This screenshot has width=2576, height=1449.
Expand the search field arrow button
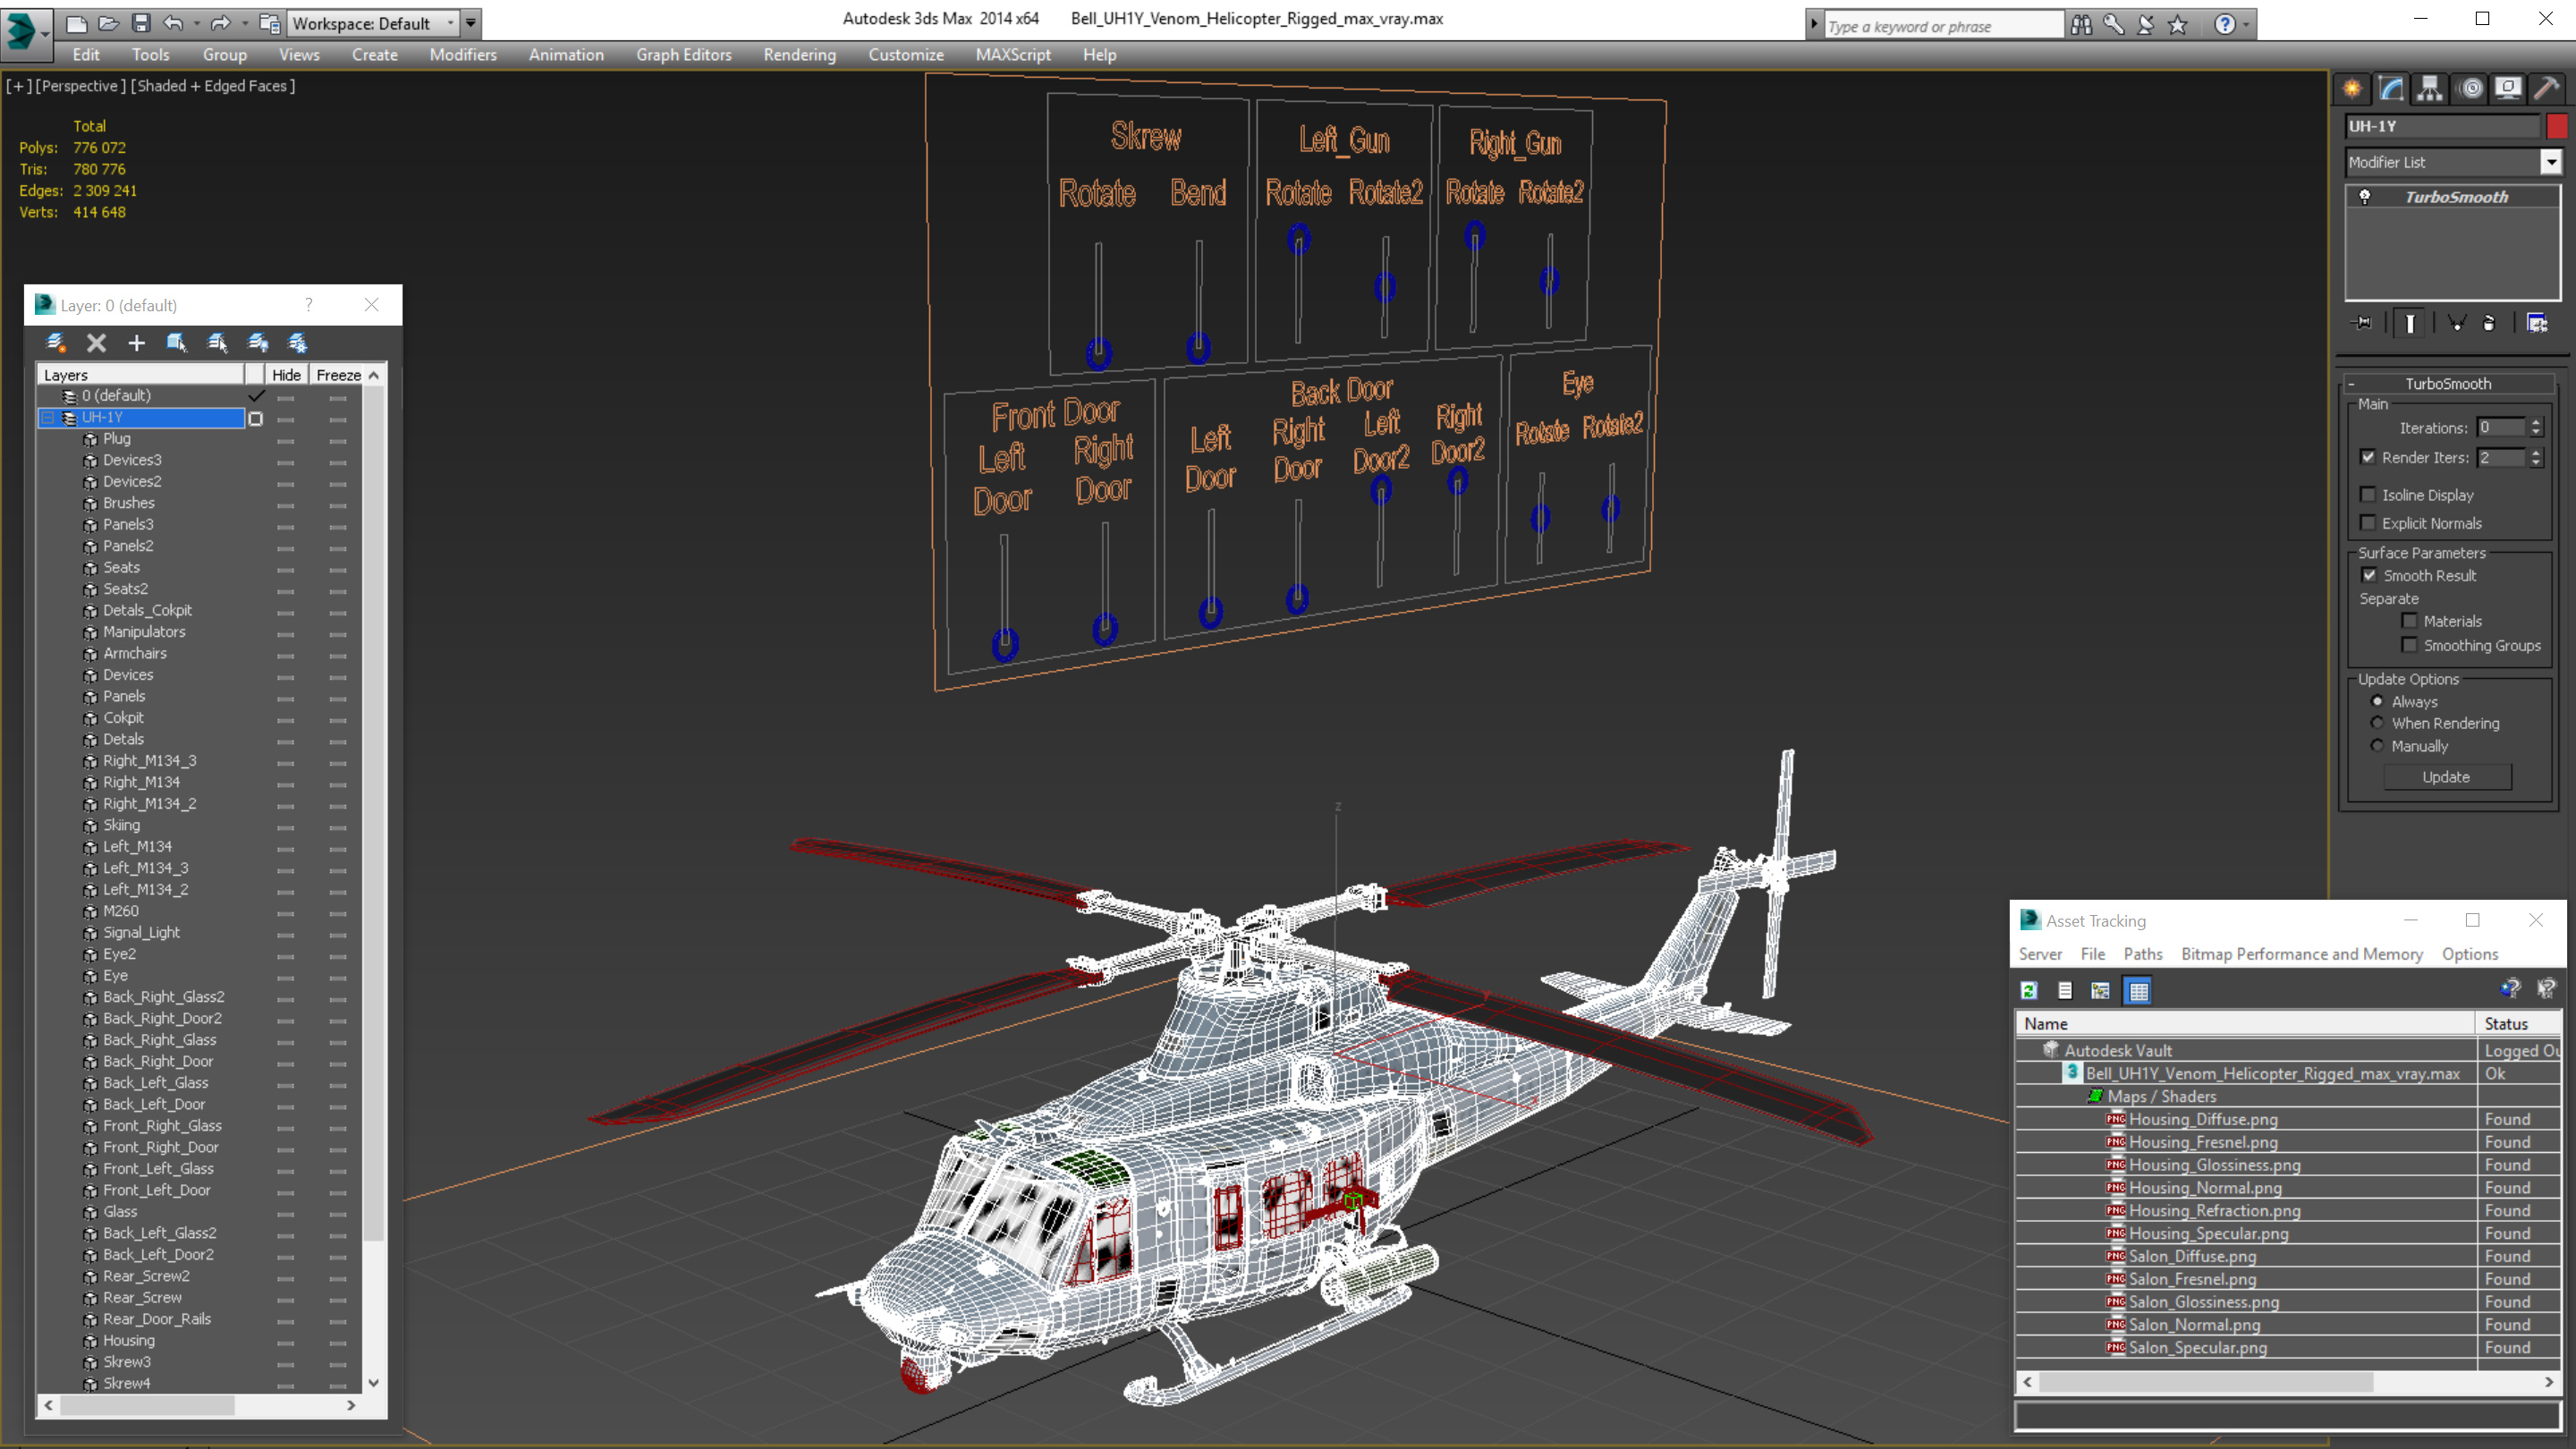pyautogui.click(x=1814, y=24)
